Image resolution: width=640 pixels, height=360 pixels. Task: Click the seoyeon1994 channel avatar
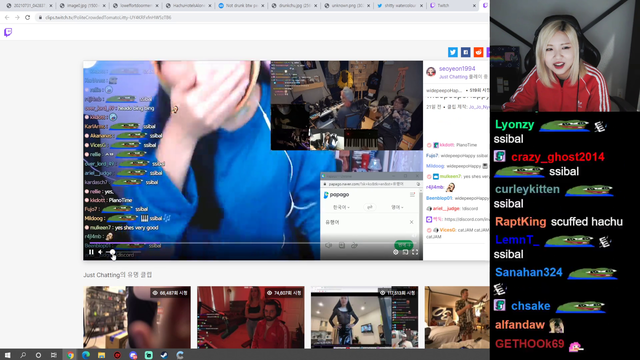tap(431, 72)
